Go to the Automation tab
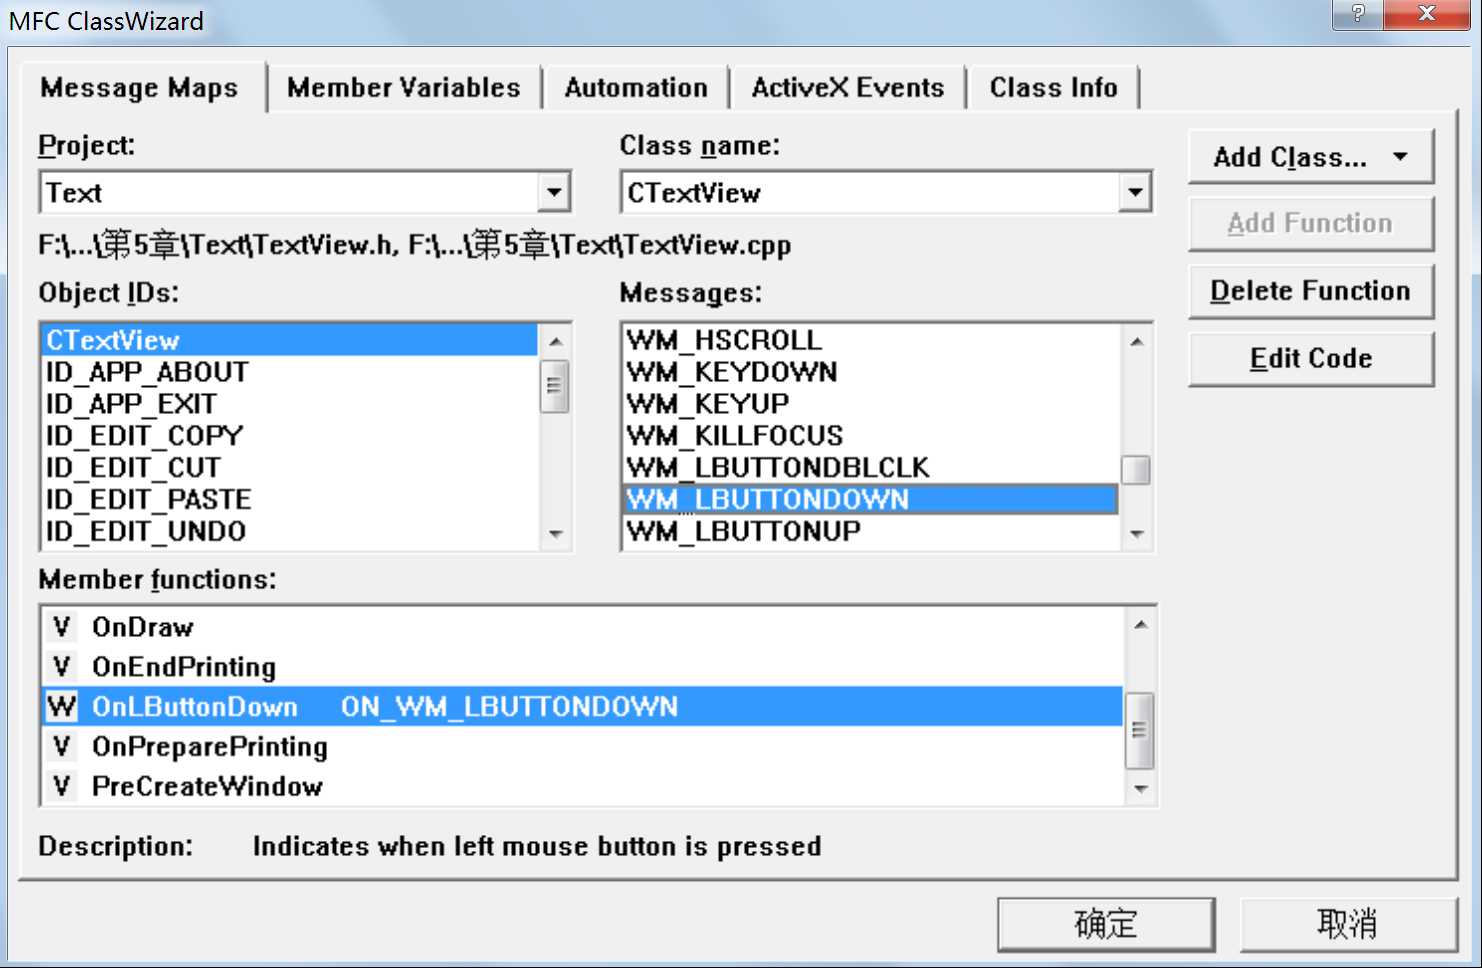The image size is (1482, 968). coord(636,88)
